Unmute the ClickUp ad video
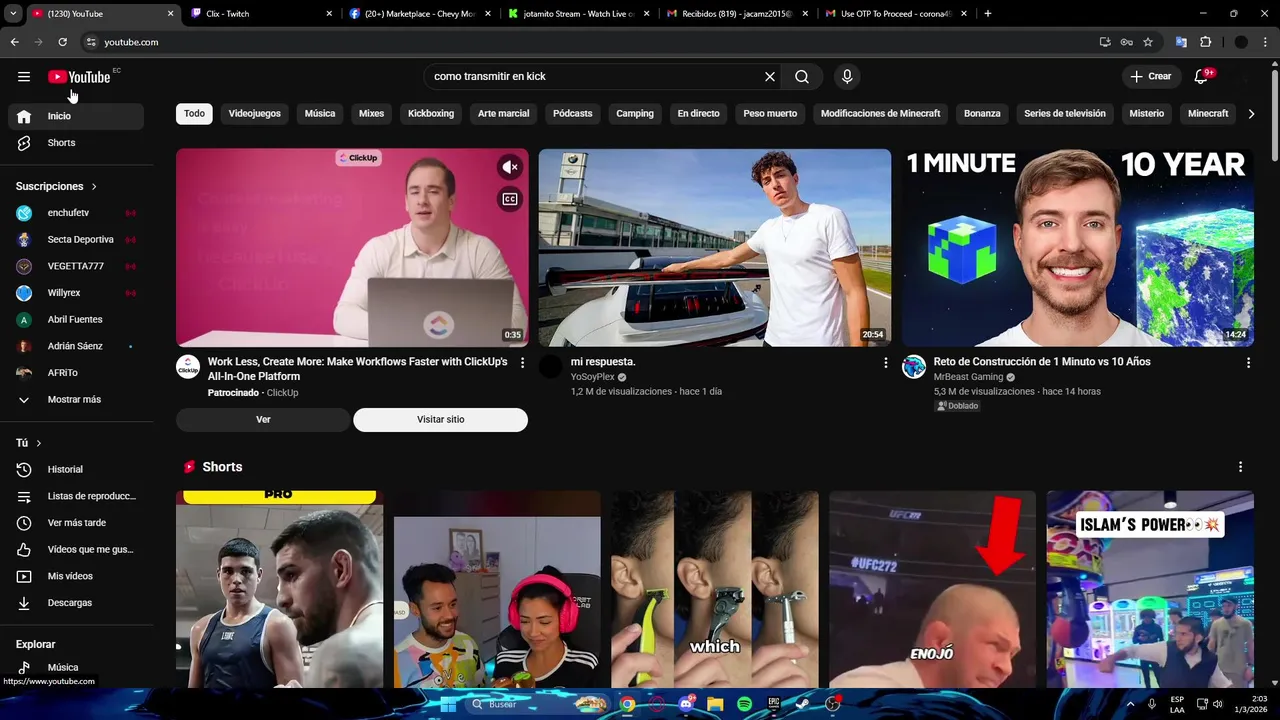1280x720 pixels. point(510,167)
